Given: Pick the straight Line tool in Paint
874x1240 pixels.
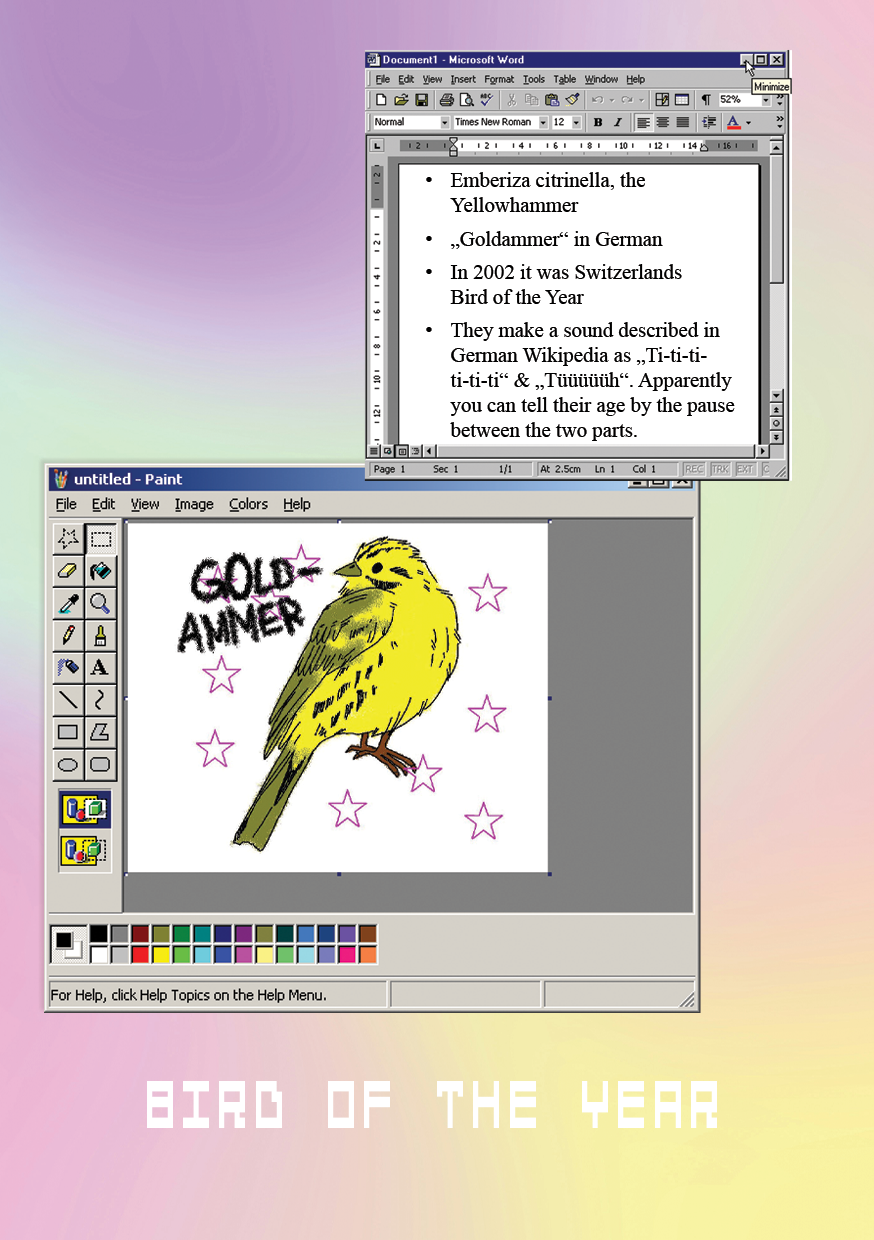Looking at the screenshot, I should [68, 699].
